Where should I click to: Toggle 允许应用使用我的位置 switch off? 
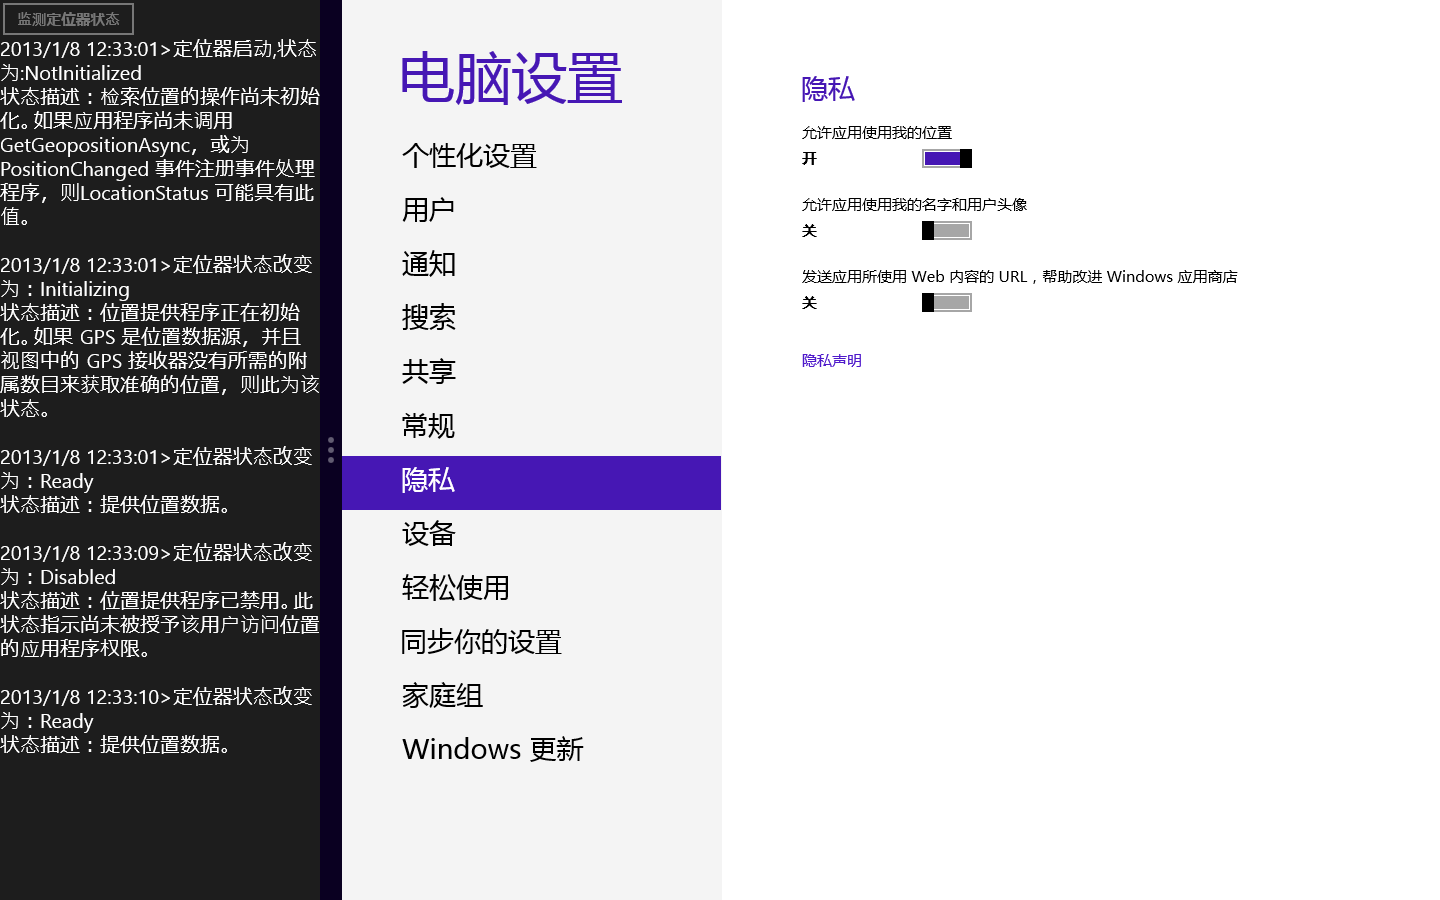click(x=947, y=158)
